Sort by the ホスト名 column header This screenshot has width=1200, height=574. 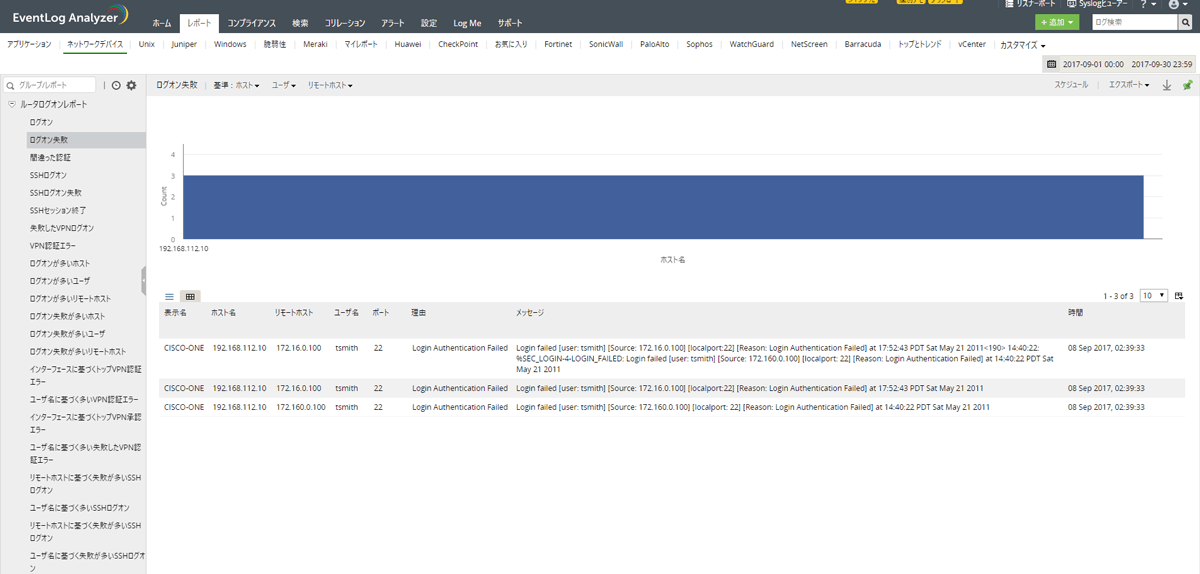point(224,313)
